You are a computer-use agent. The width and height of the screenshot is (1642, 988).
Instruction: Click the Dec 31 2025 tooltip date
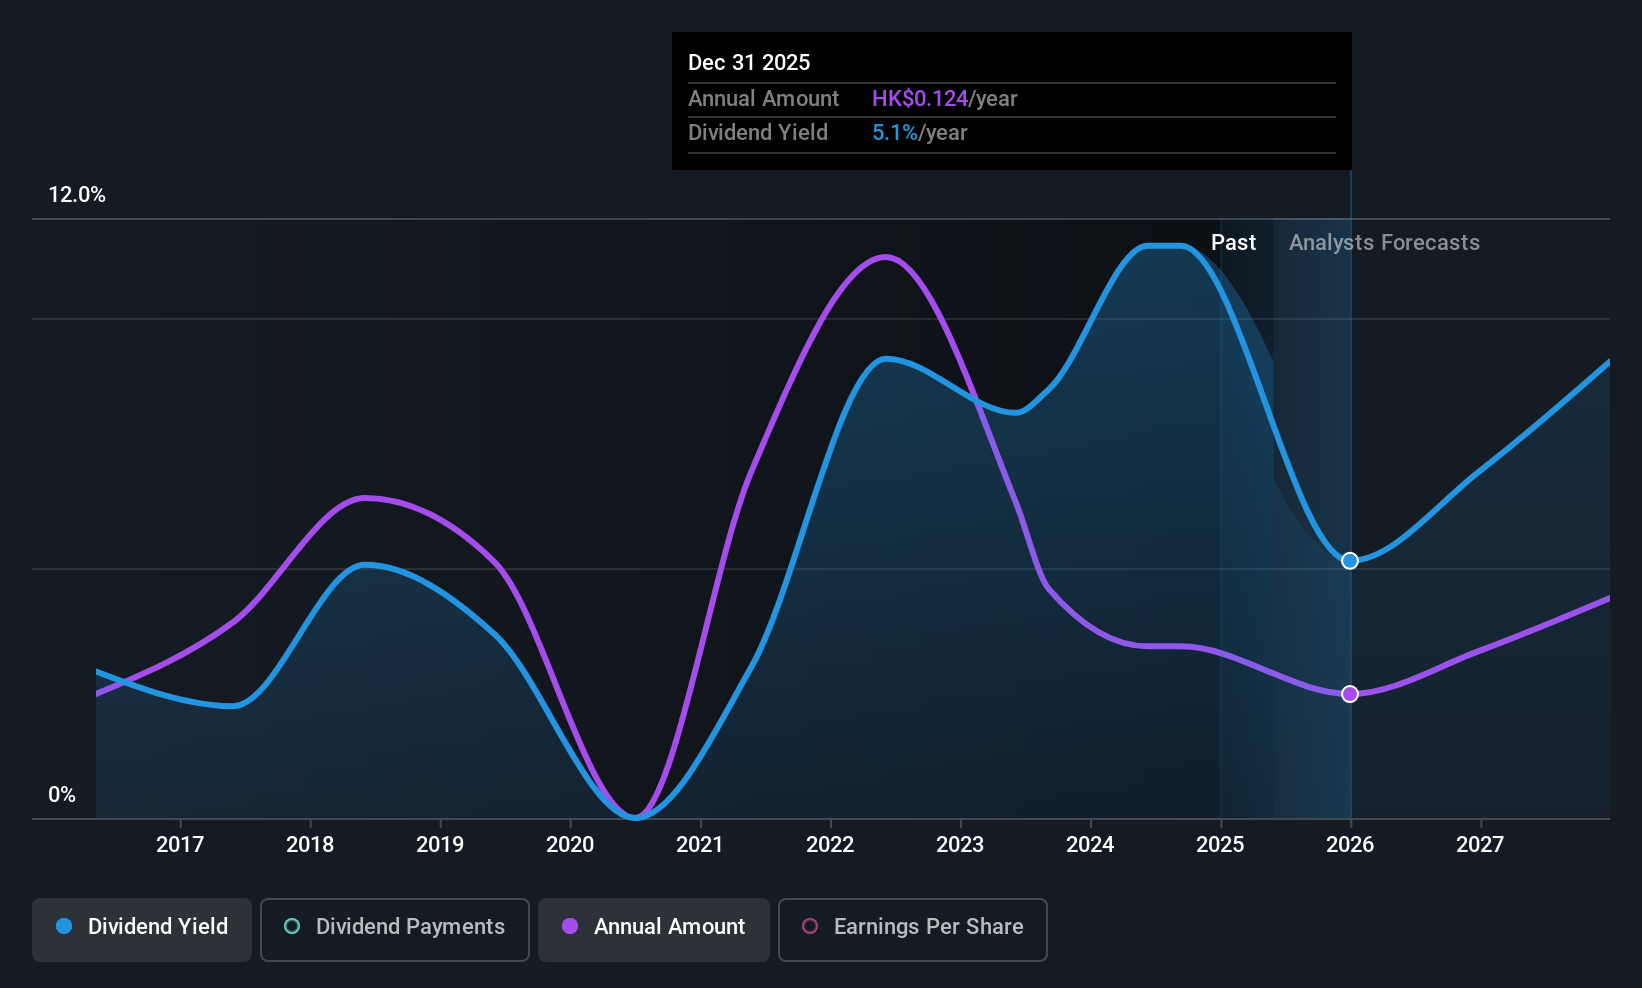tap(749, 62)
